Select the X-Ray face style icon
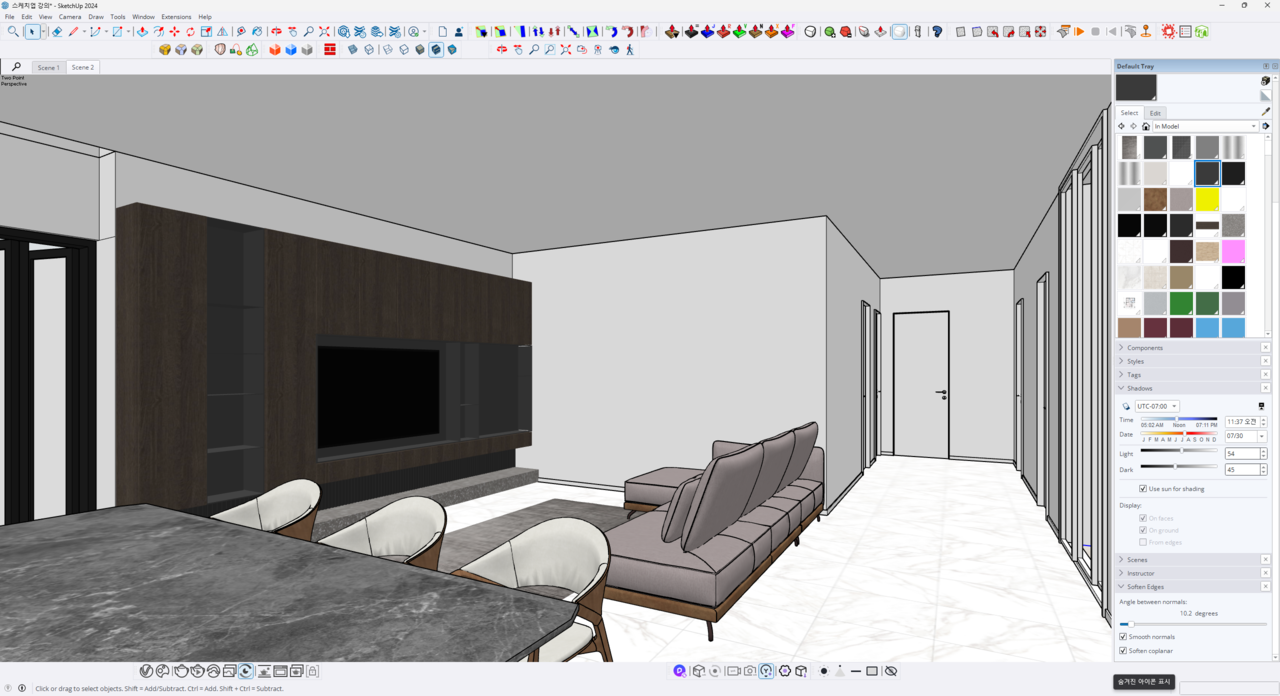Image resolution: width=1280 pixels, height=696 pixels. pos(352,49)
